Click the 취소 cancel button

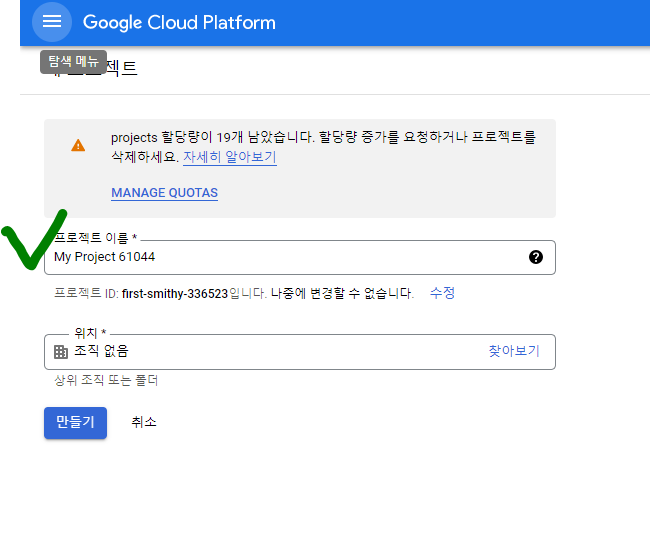(x=144, y=422)
